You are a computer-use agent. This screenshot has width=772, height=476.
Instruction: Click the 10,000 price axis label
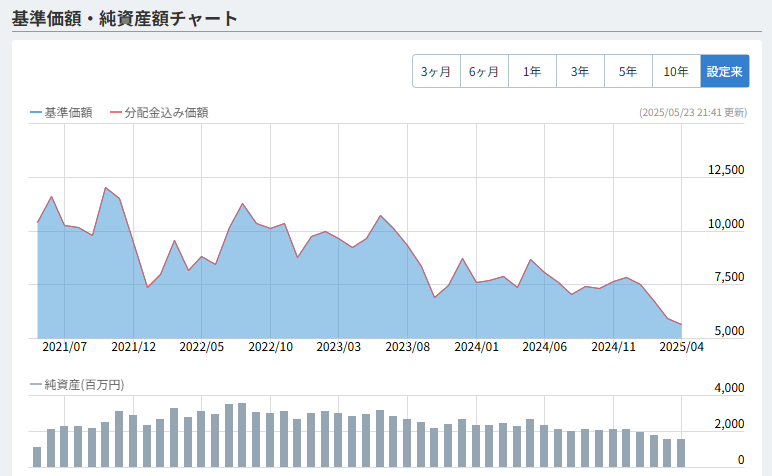(726, 224)
